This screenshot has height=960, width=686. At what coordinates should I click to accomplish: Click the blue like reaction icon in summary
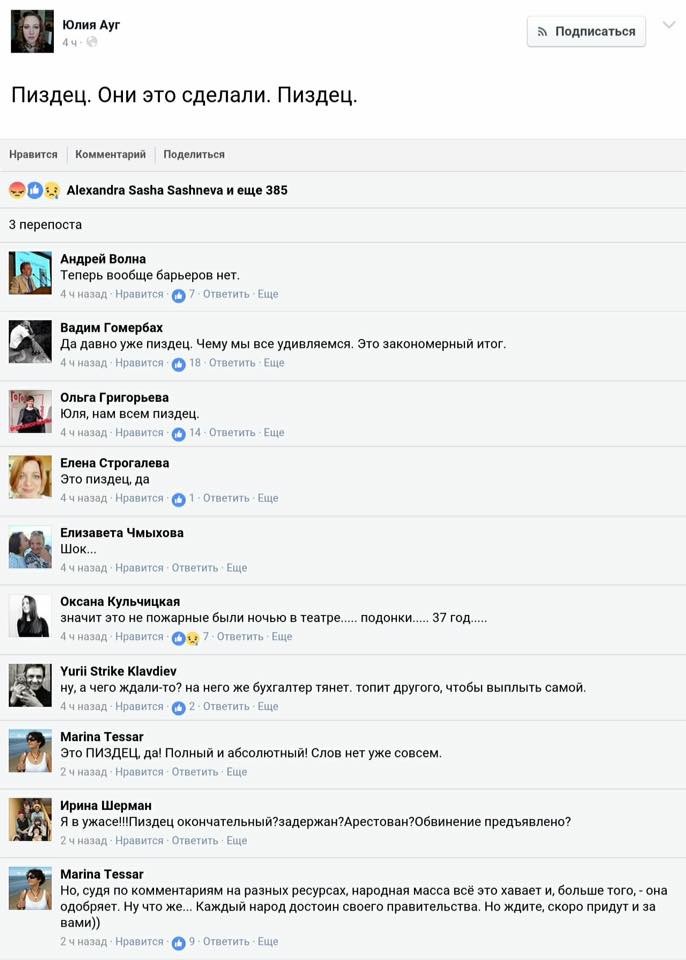pyautogui.click(x=34, y=190)
